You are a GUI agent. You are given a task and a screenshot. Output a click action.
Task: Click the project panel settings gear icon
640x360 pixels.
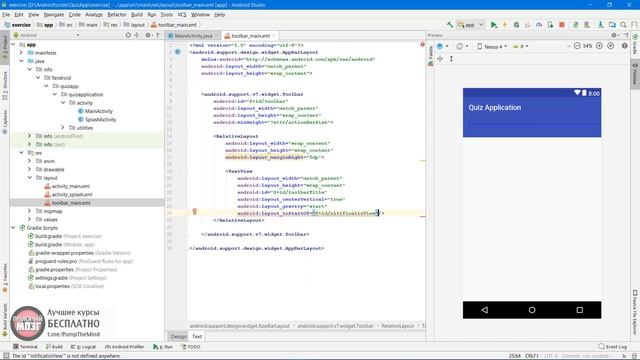coord(148,36)
